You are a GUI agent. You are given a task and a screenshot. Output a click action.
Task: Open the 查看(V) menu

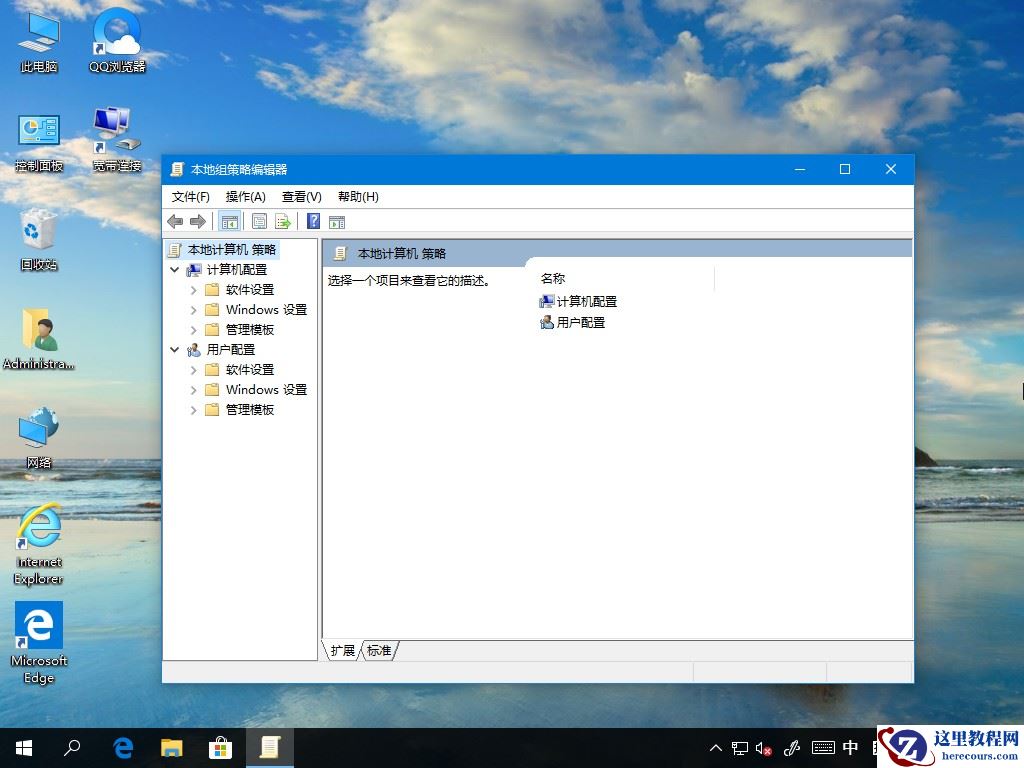[x=300, y=196]
